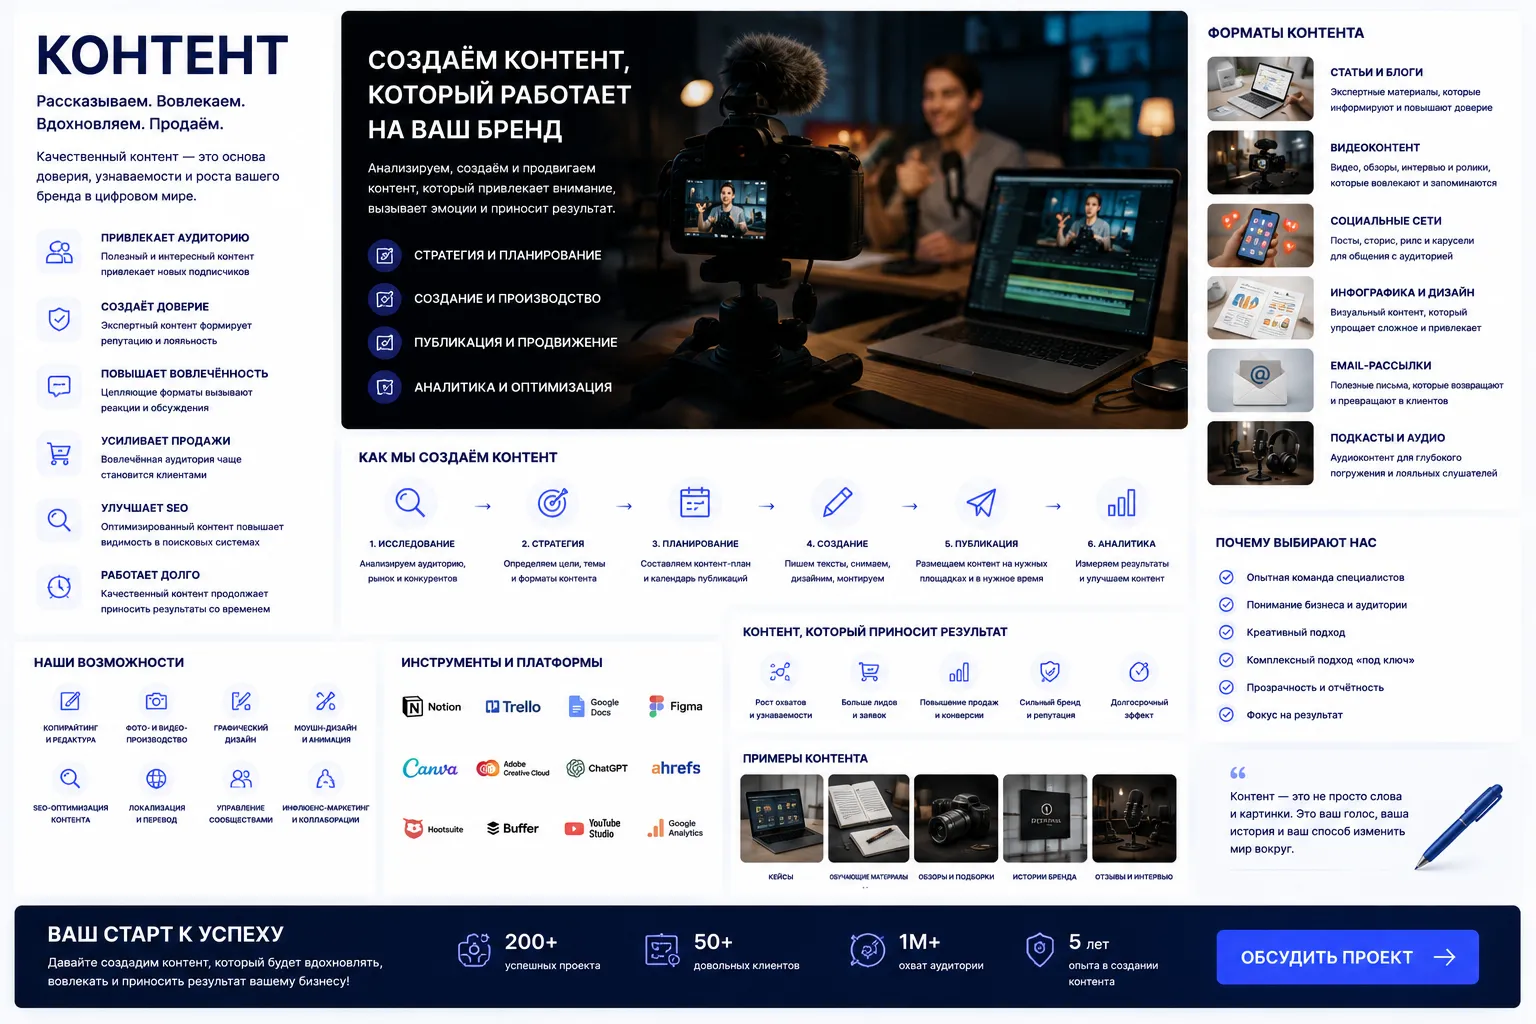Image resolution: width=1536 pixels, height=1024 pixels.
Task: Click the Canva logo
Action: click(x=430, y=768)
